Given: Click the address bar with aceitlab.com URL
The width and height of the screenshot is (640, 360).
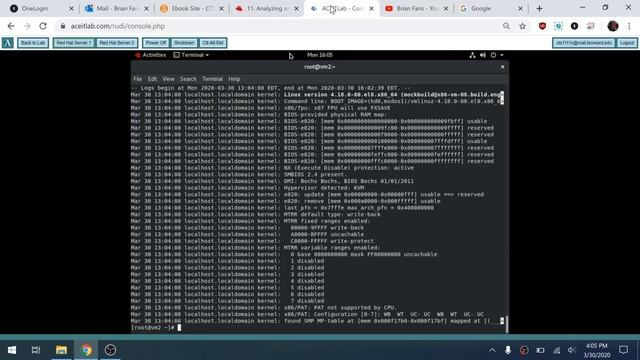Looking at the screenshot, I should [282, 26].
